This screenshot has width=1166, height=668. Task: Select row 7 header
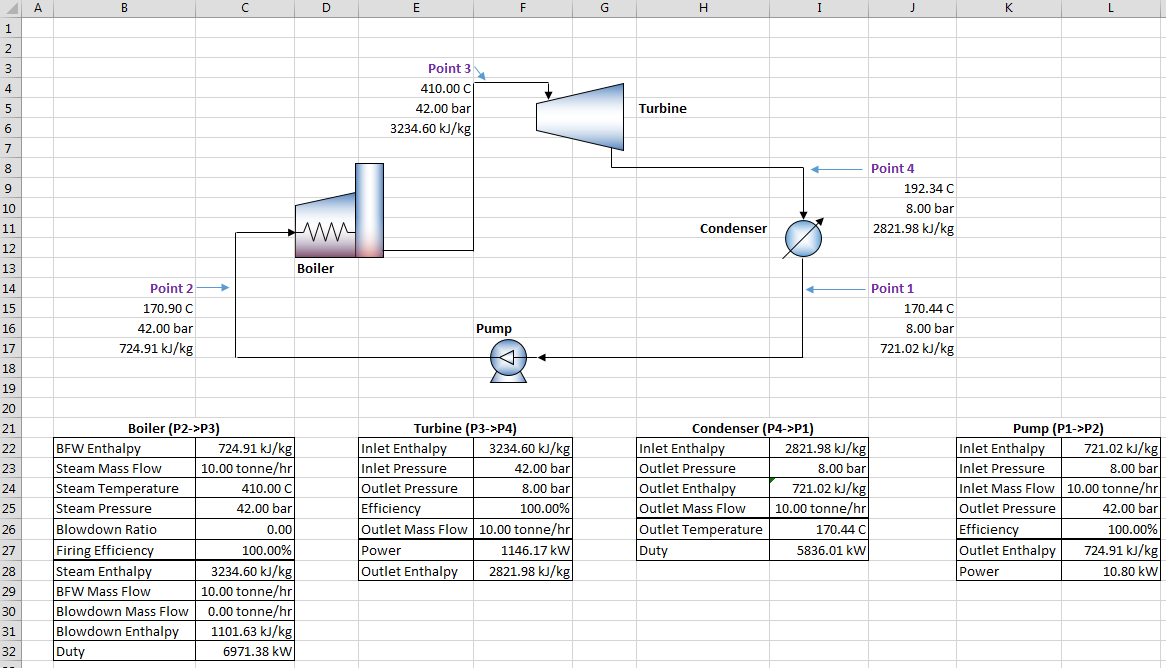pos(9,148)
